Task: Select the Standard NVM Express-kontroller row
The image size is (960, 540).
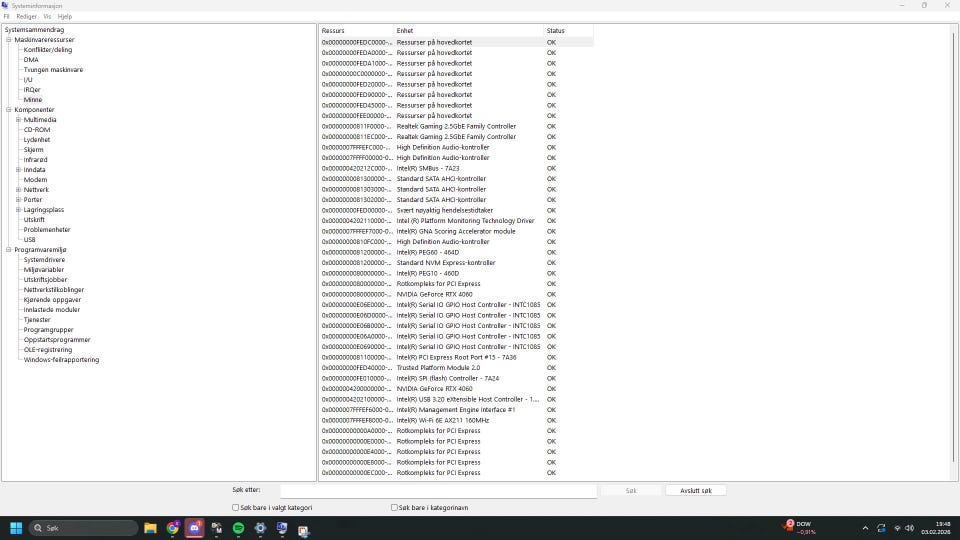Action: pos(456,263)
